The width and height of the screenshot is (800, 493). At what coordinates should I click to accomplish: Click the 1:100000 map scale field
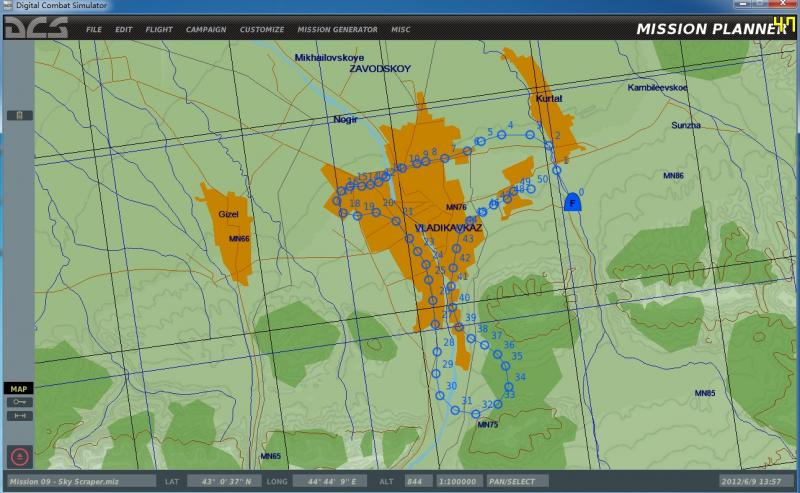459,482
